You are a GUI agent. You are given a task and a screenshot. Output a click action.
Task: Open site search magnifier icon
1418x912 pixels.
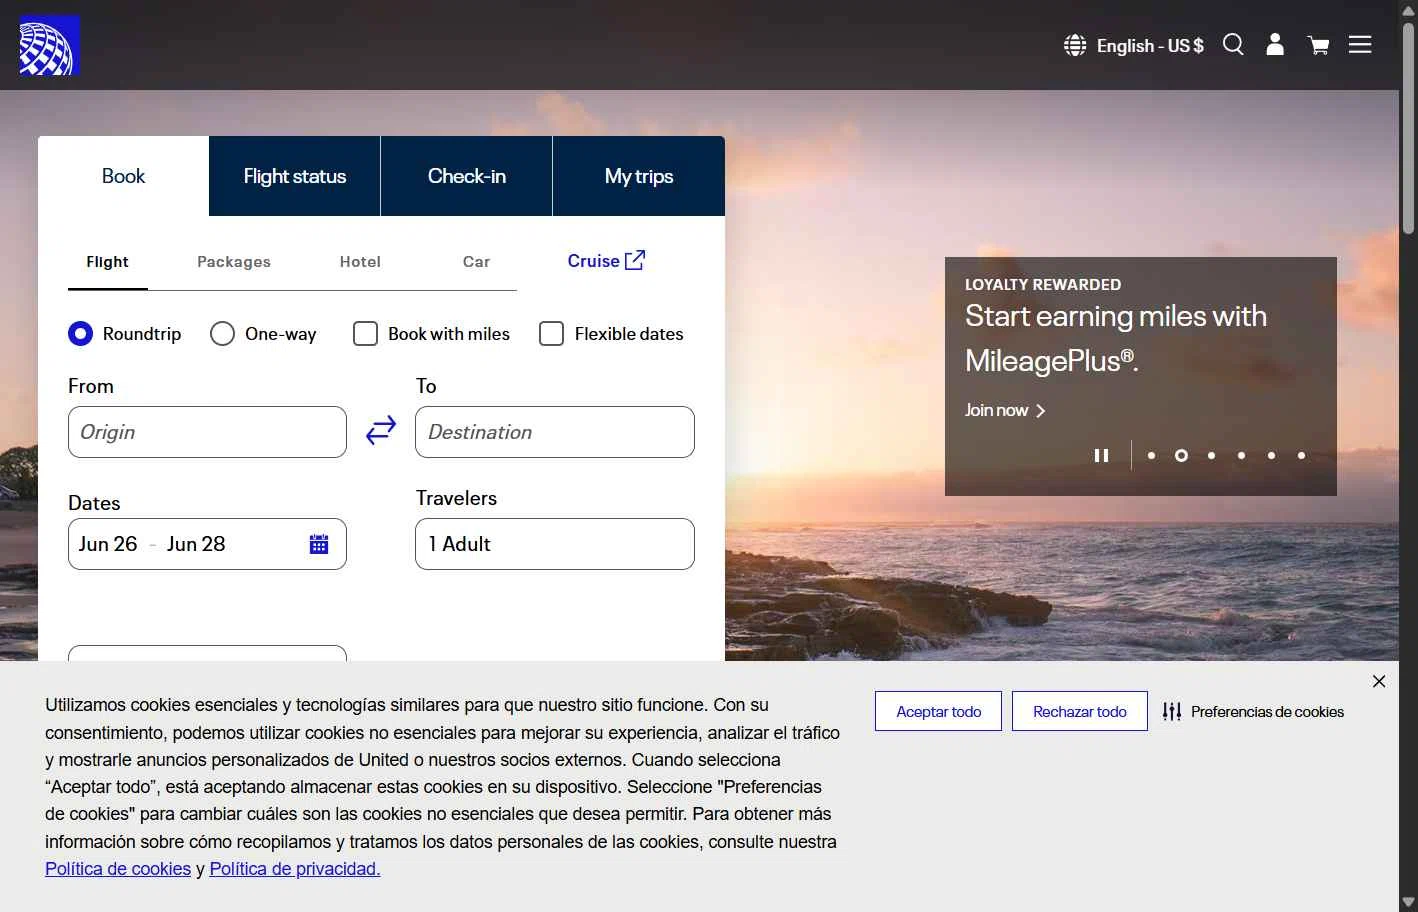(x=1233, y=45)
